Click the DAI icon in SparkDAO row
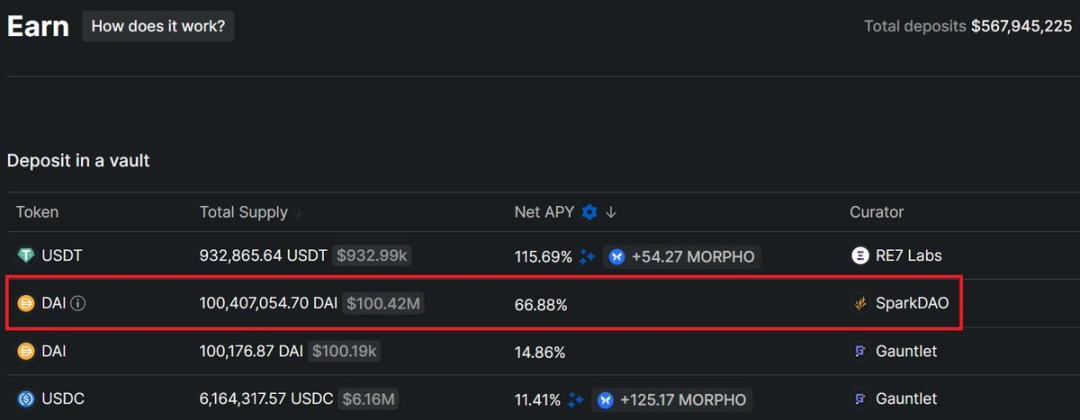Viewport: 1080px width, 420px height. coord(26,304)
